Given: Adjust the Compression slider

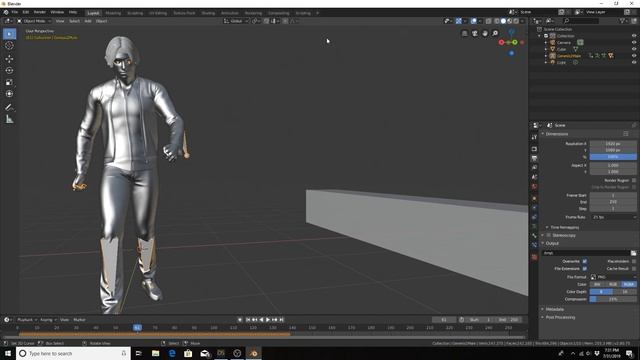Looking at the screenshot, I should pos(613,299).
